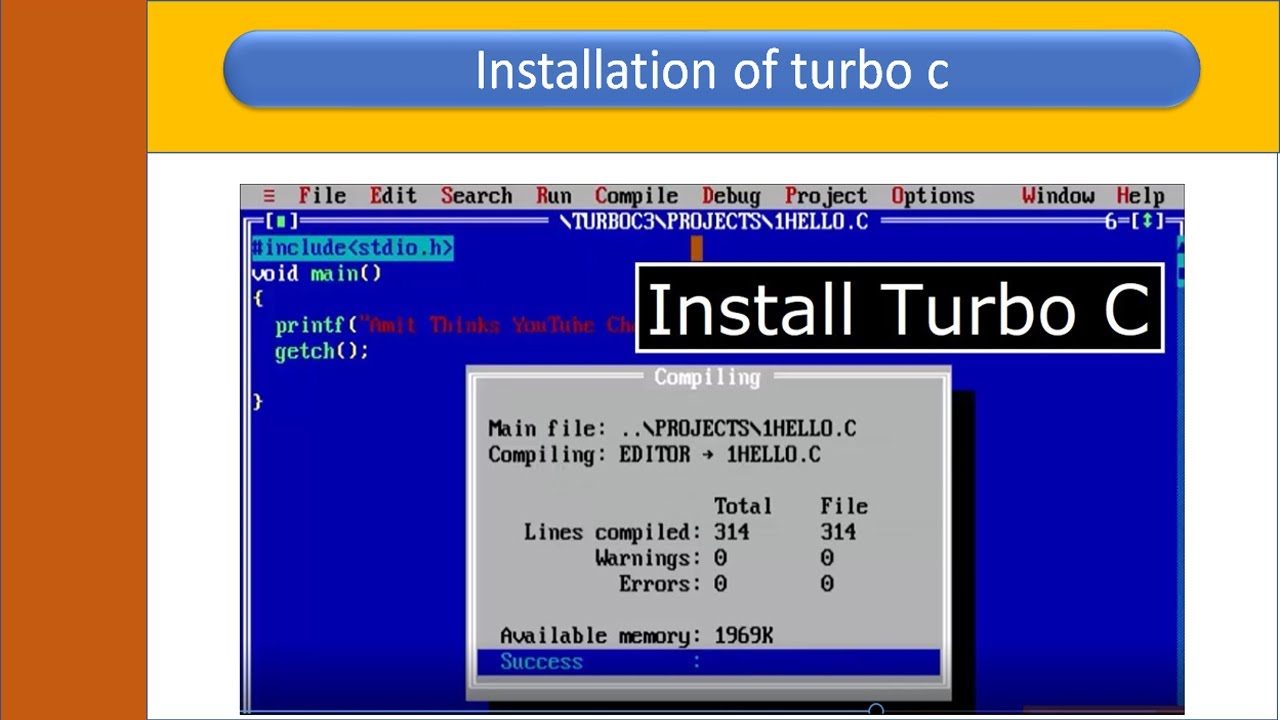Open the Search menu
Screen dimensions: 1280x720
[x=476, y=196]
